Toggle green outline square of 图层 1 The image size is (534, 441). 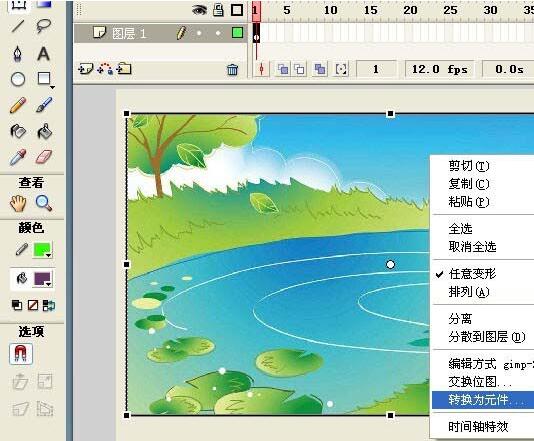point(237,33)
